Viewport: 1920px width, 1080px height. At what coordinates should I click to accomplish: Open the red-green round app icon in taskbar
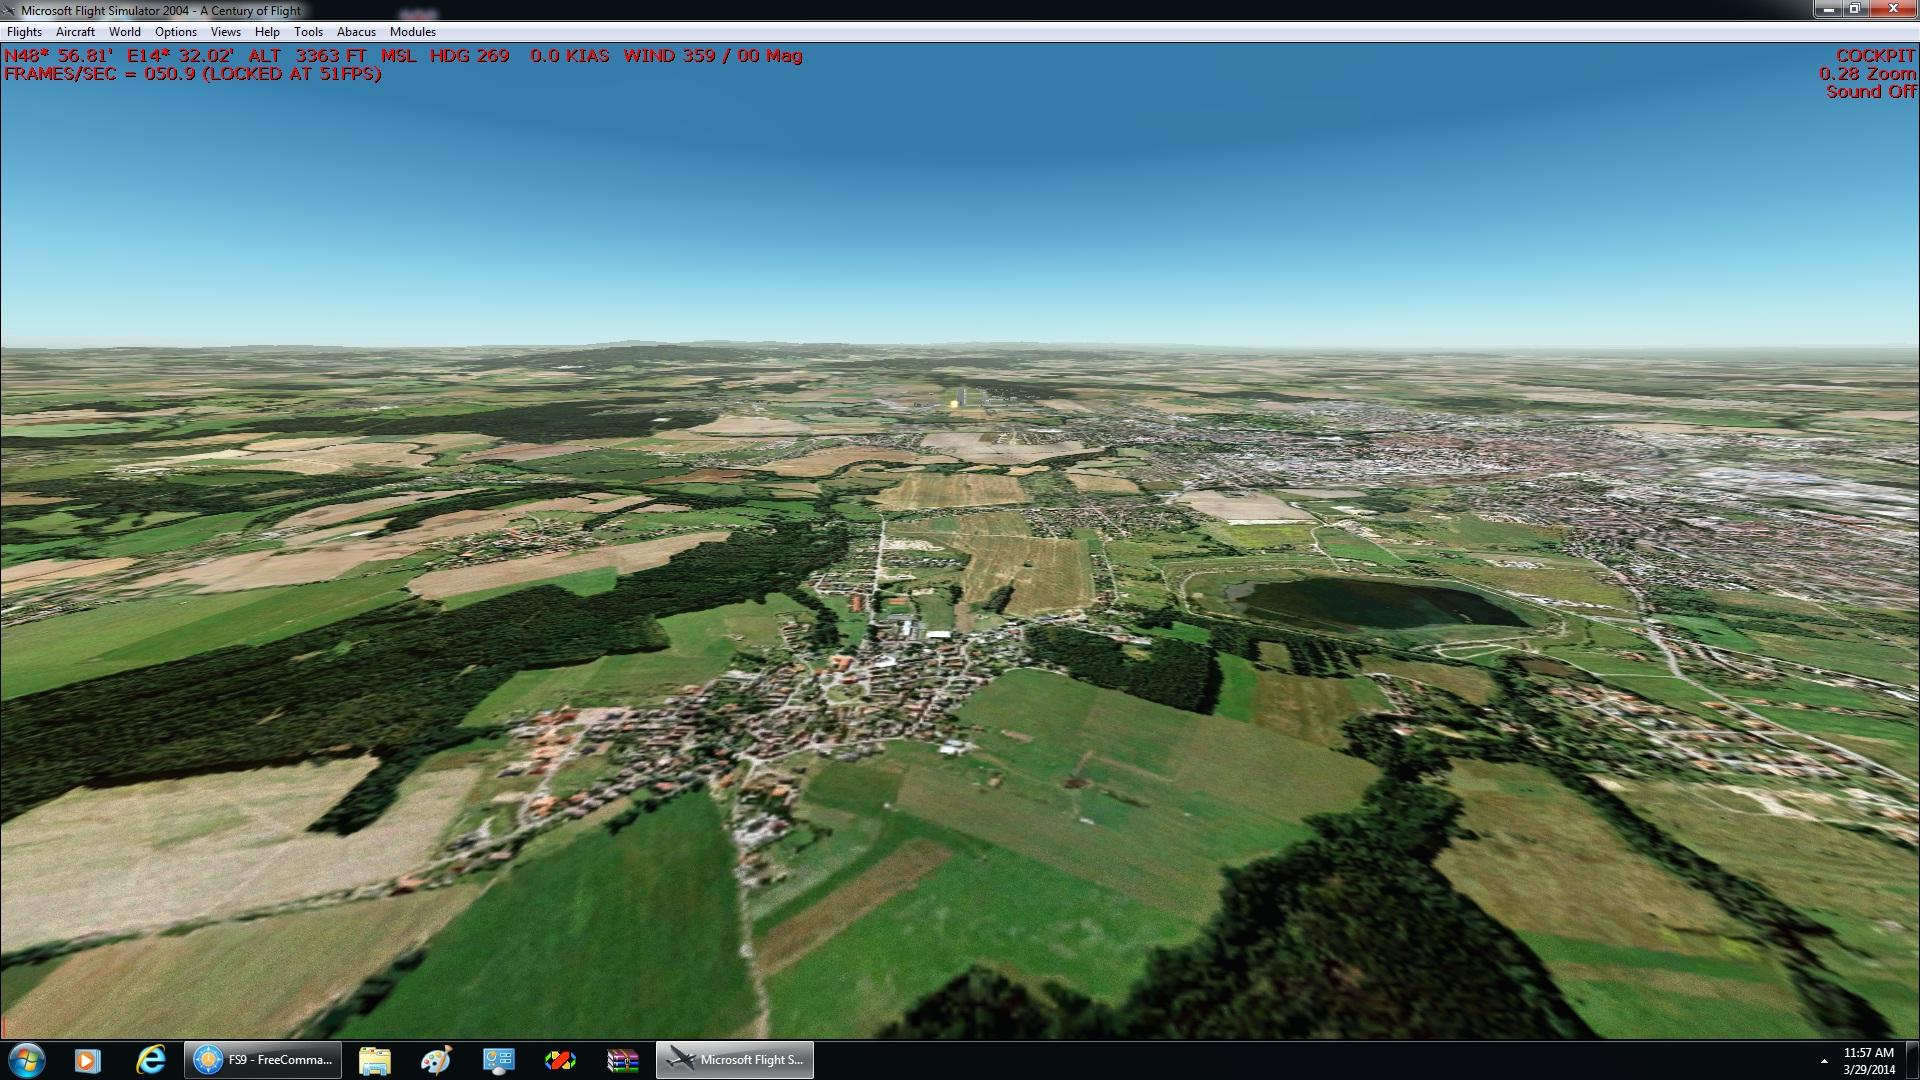(560, 1060)
